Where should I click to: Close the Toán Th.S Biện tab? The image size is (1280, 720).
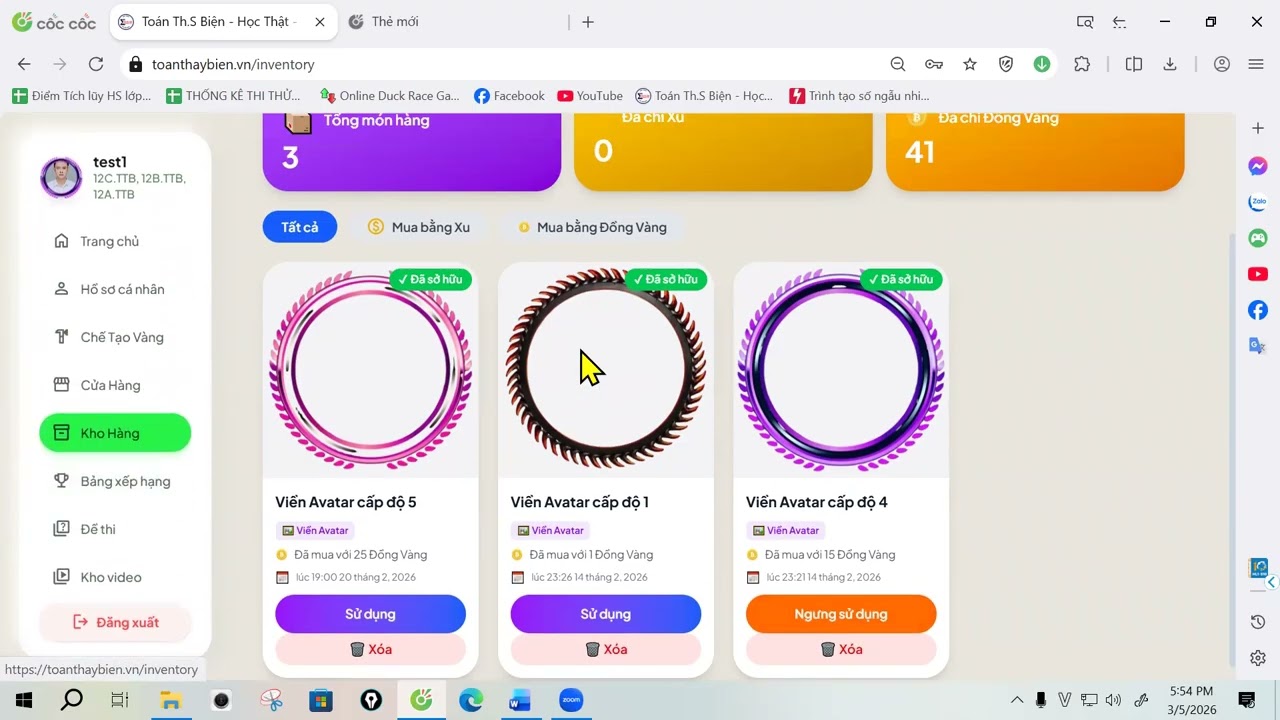click(319, 22)
